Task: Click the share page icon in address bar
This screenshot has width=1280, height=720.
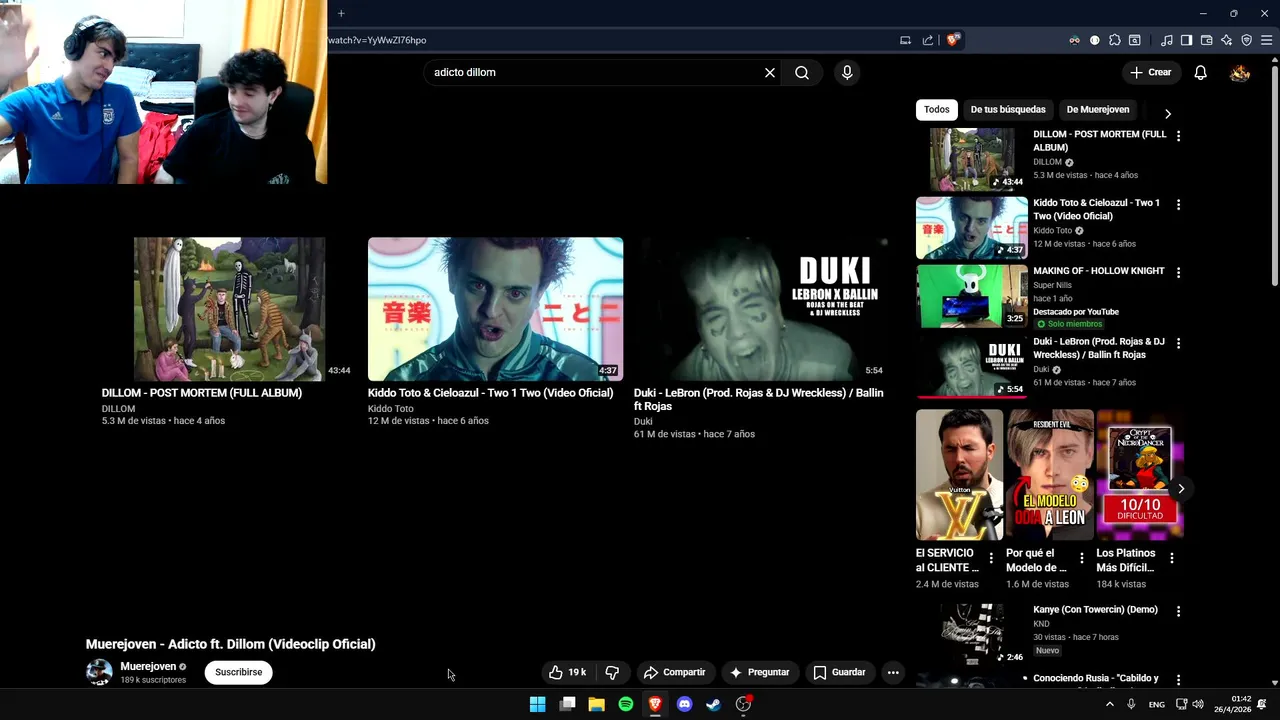Action: coord(928,40)
